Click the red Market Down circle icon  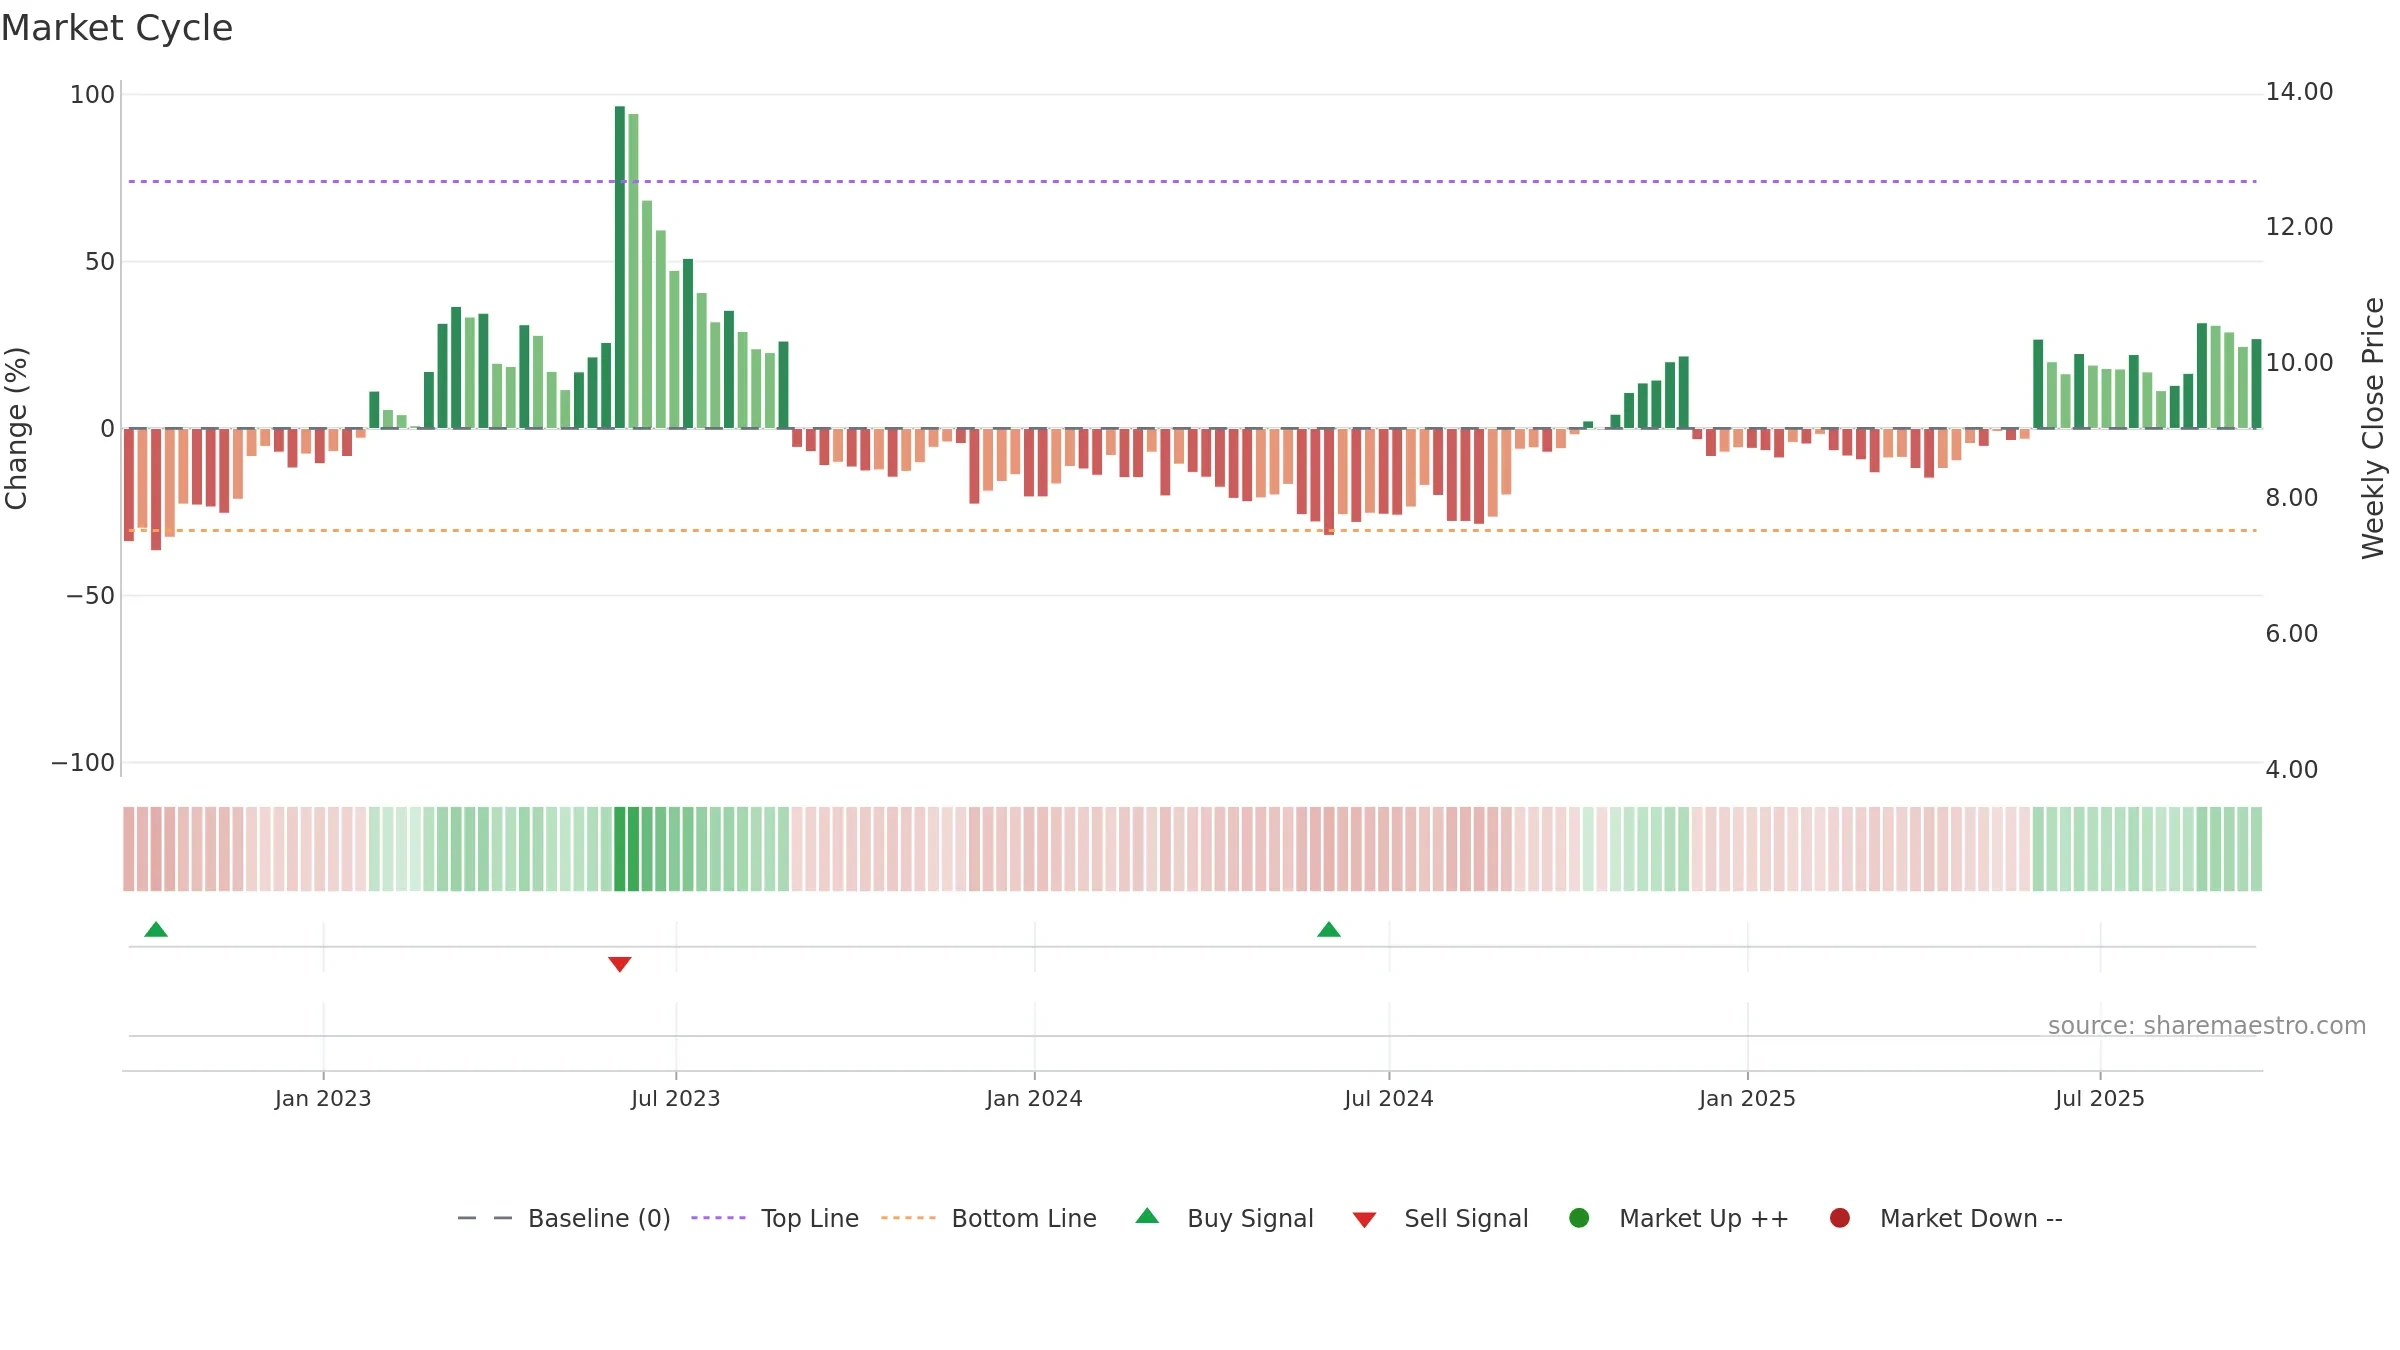(x=1839, y=1218)
